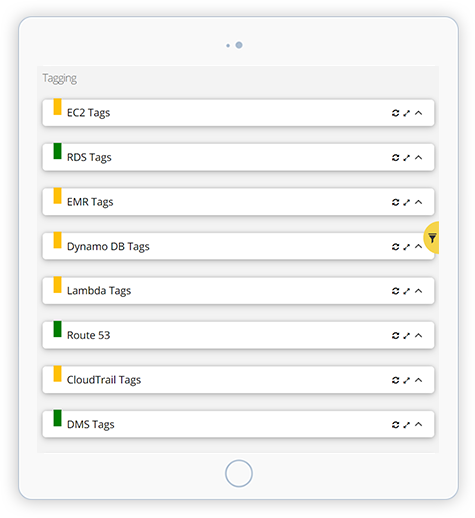475x518 pixels.
Task: Click the EMR Tags title
Action: tap(90, 202)
